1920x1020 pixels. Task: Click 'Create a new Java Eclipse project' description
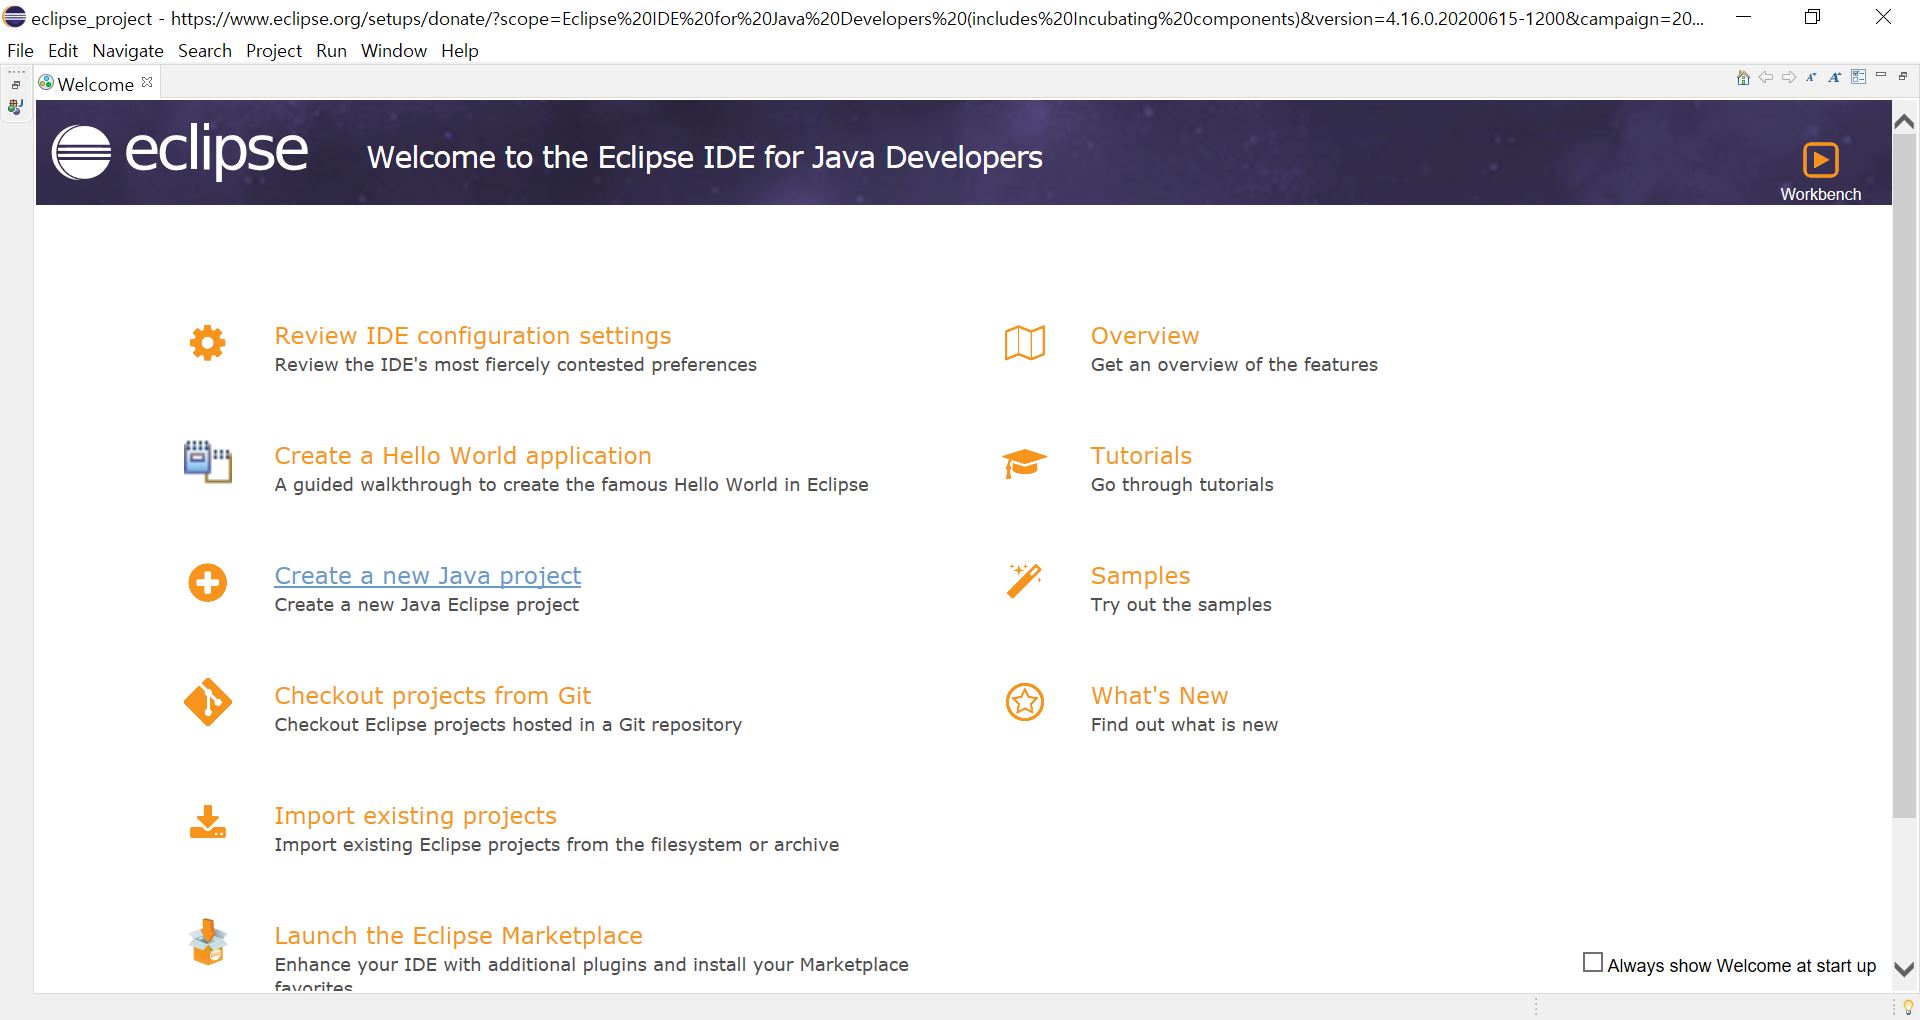click(x=427, y=605)
